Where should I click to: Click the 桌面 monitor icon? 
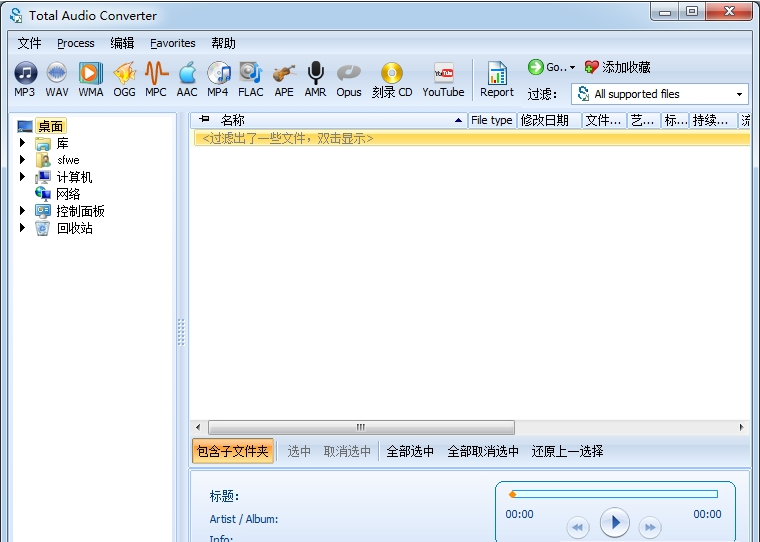(x=25, y=127)
